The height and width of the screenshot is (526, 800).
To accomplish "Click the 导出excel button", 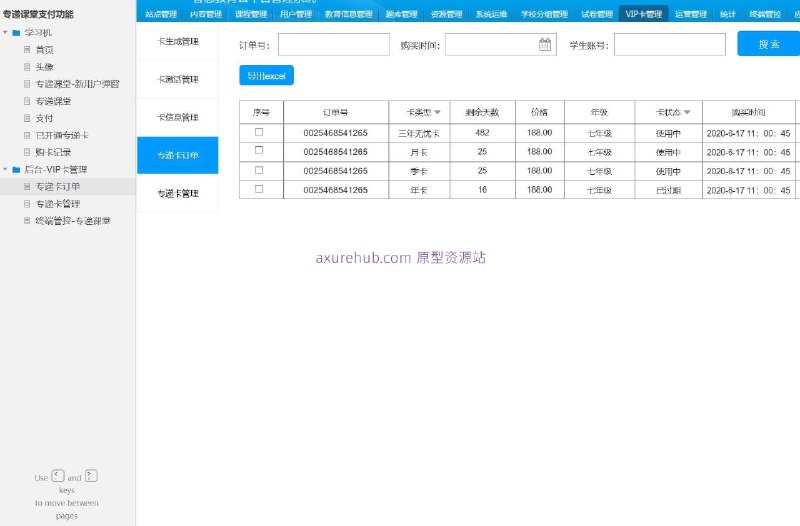I will [x=266, y=76].
